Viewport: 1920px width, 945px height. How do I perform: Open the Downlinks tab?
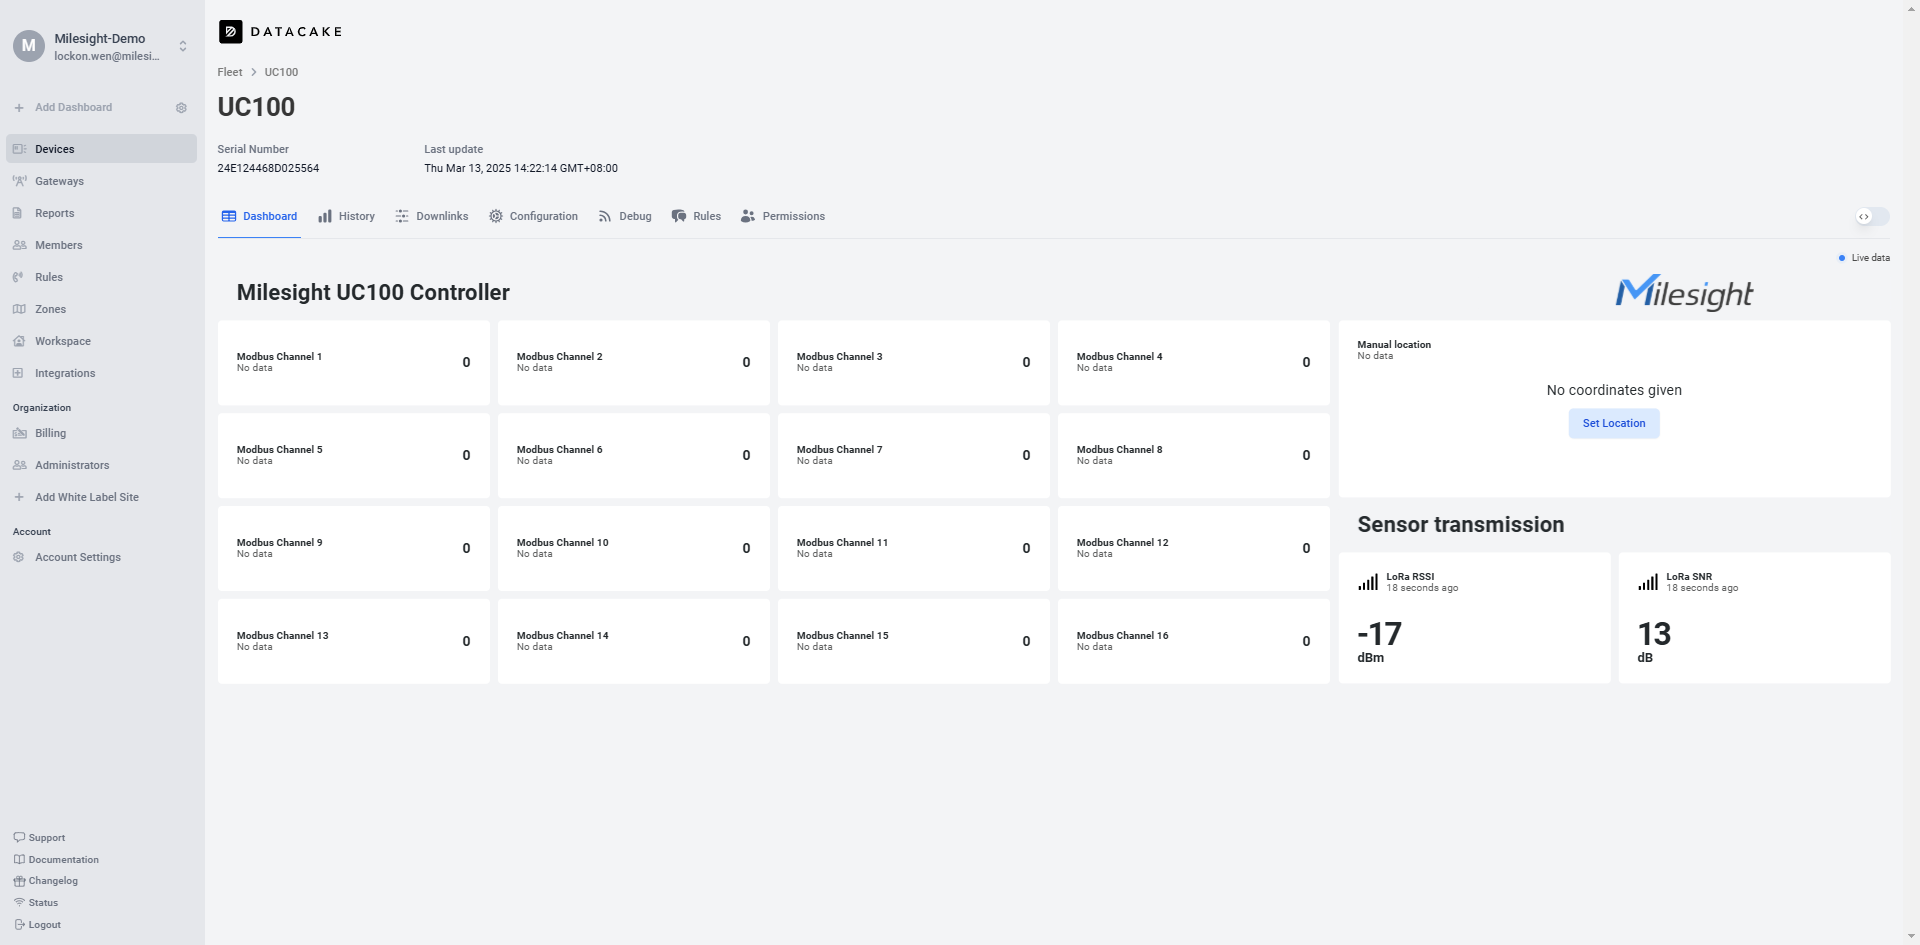click(x=431, y=216)
